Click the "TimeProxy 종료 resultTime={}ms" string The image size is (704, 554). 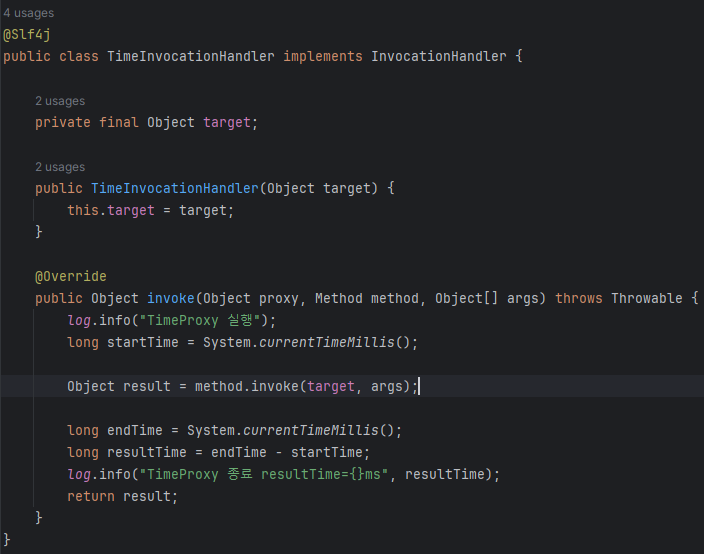pos(264,475)
